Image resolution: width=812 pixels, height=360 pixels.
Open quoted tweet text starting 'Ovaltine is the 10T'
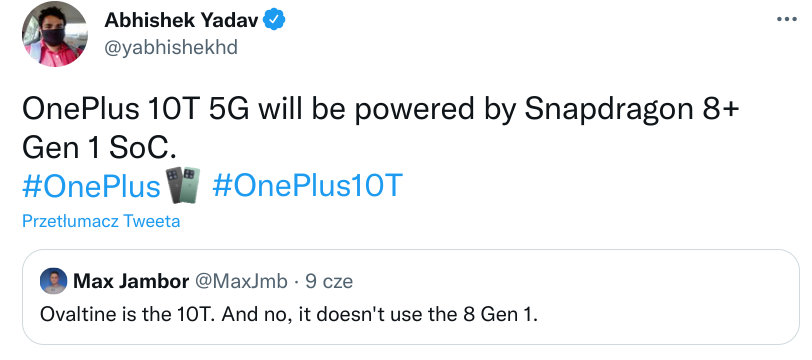coord(289,314)
